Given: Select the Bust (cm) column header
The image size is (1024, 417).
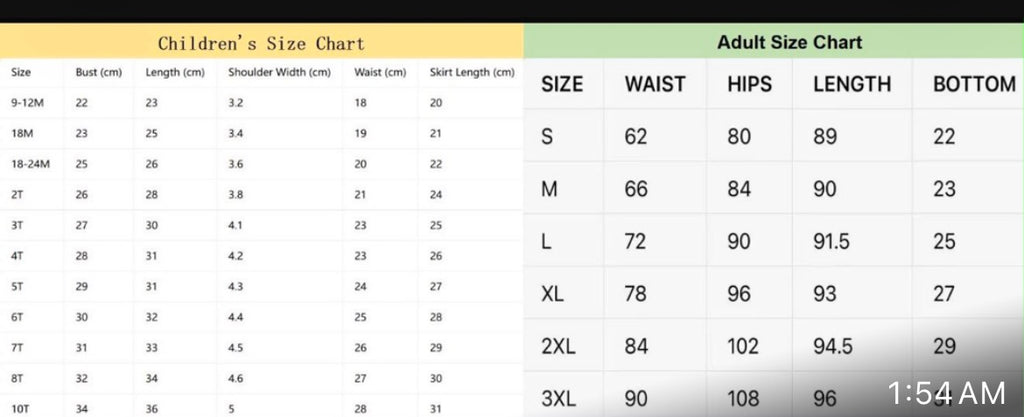Looking at the screenshot, I should tap(99, 72).
